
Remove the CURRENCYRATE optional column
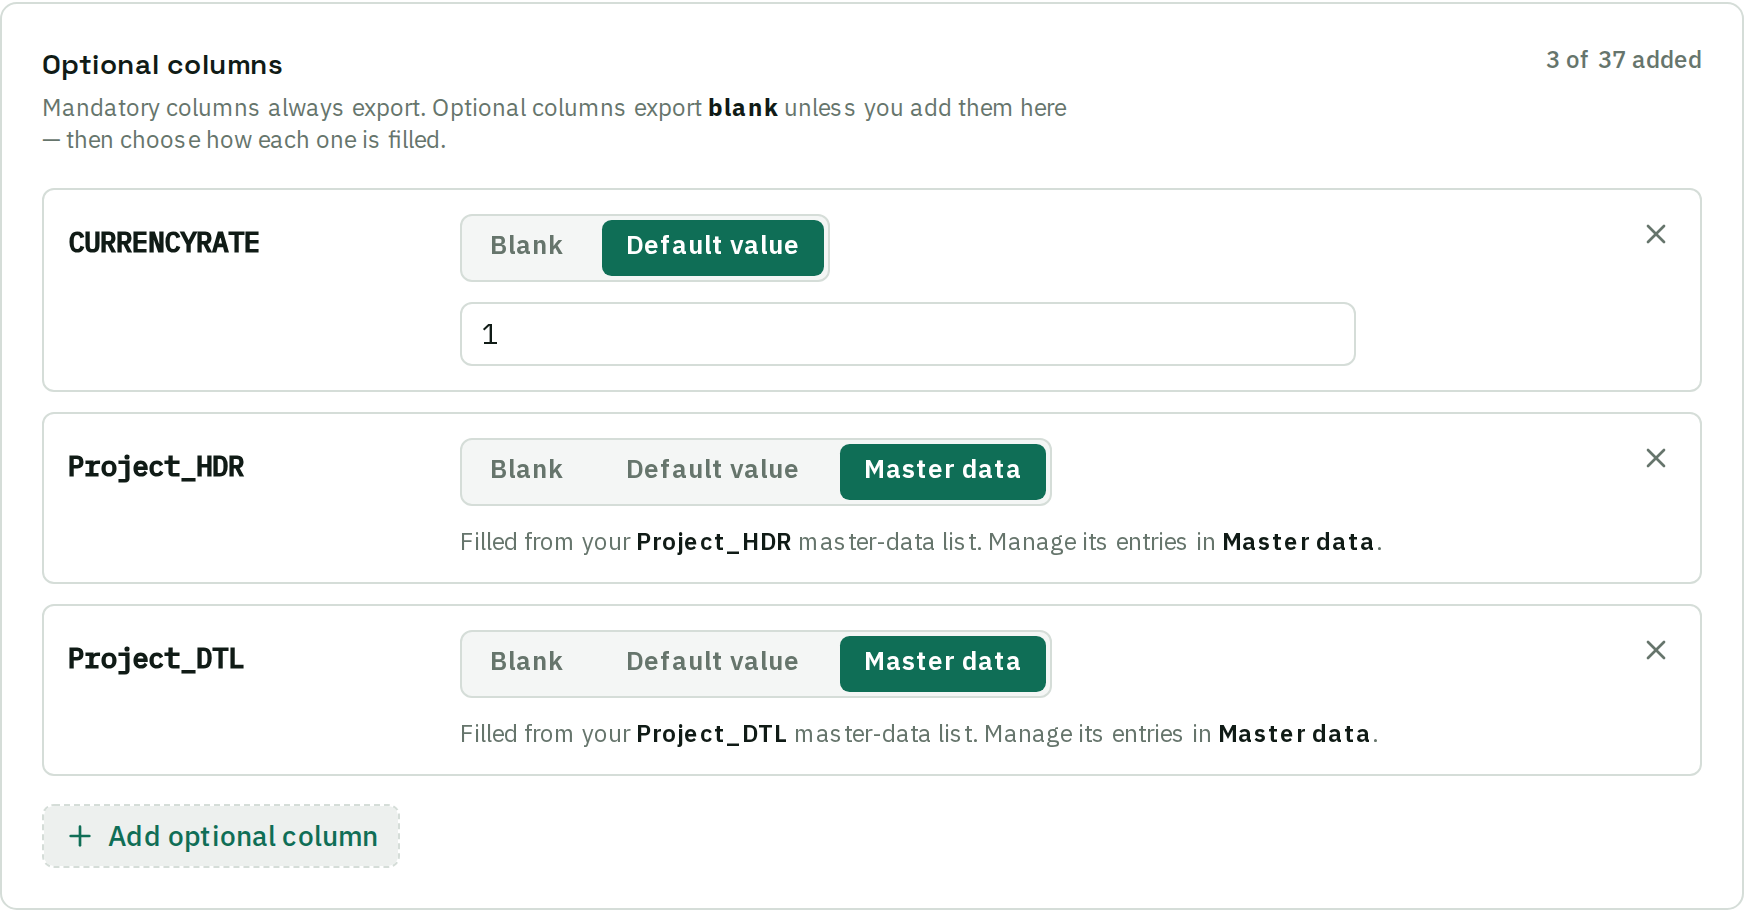[1656, 234]
